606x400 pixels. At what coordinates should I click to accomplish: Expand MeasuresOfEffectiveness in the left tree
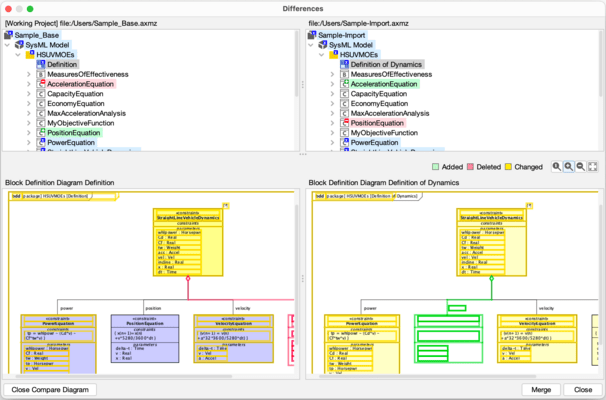(28, 74)
